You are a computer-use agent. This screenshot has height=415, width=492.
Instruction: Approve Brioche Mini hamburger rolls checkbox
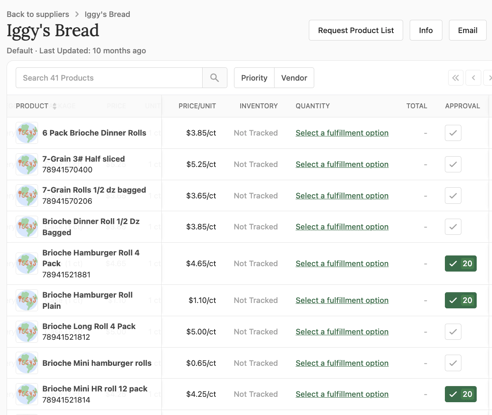[x=453, y=363]
